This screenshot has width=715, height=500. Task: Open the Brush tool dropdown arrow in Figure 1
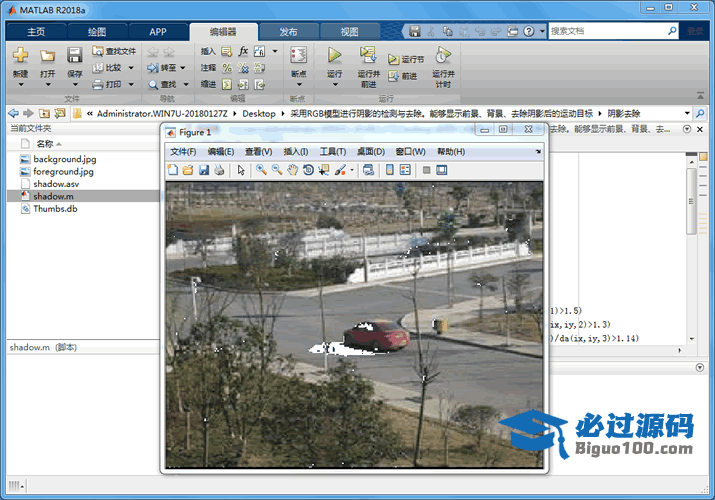(x=351, y=170)
